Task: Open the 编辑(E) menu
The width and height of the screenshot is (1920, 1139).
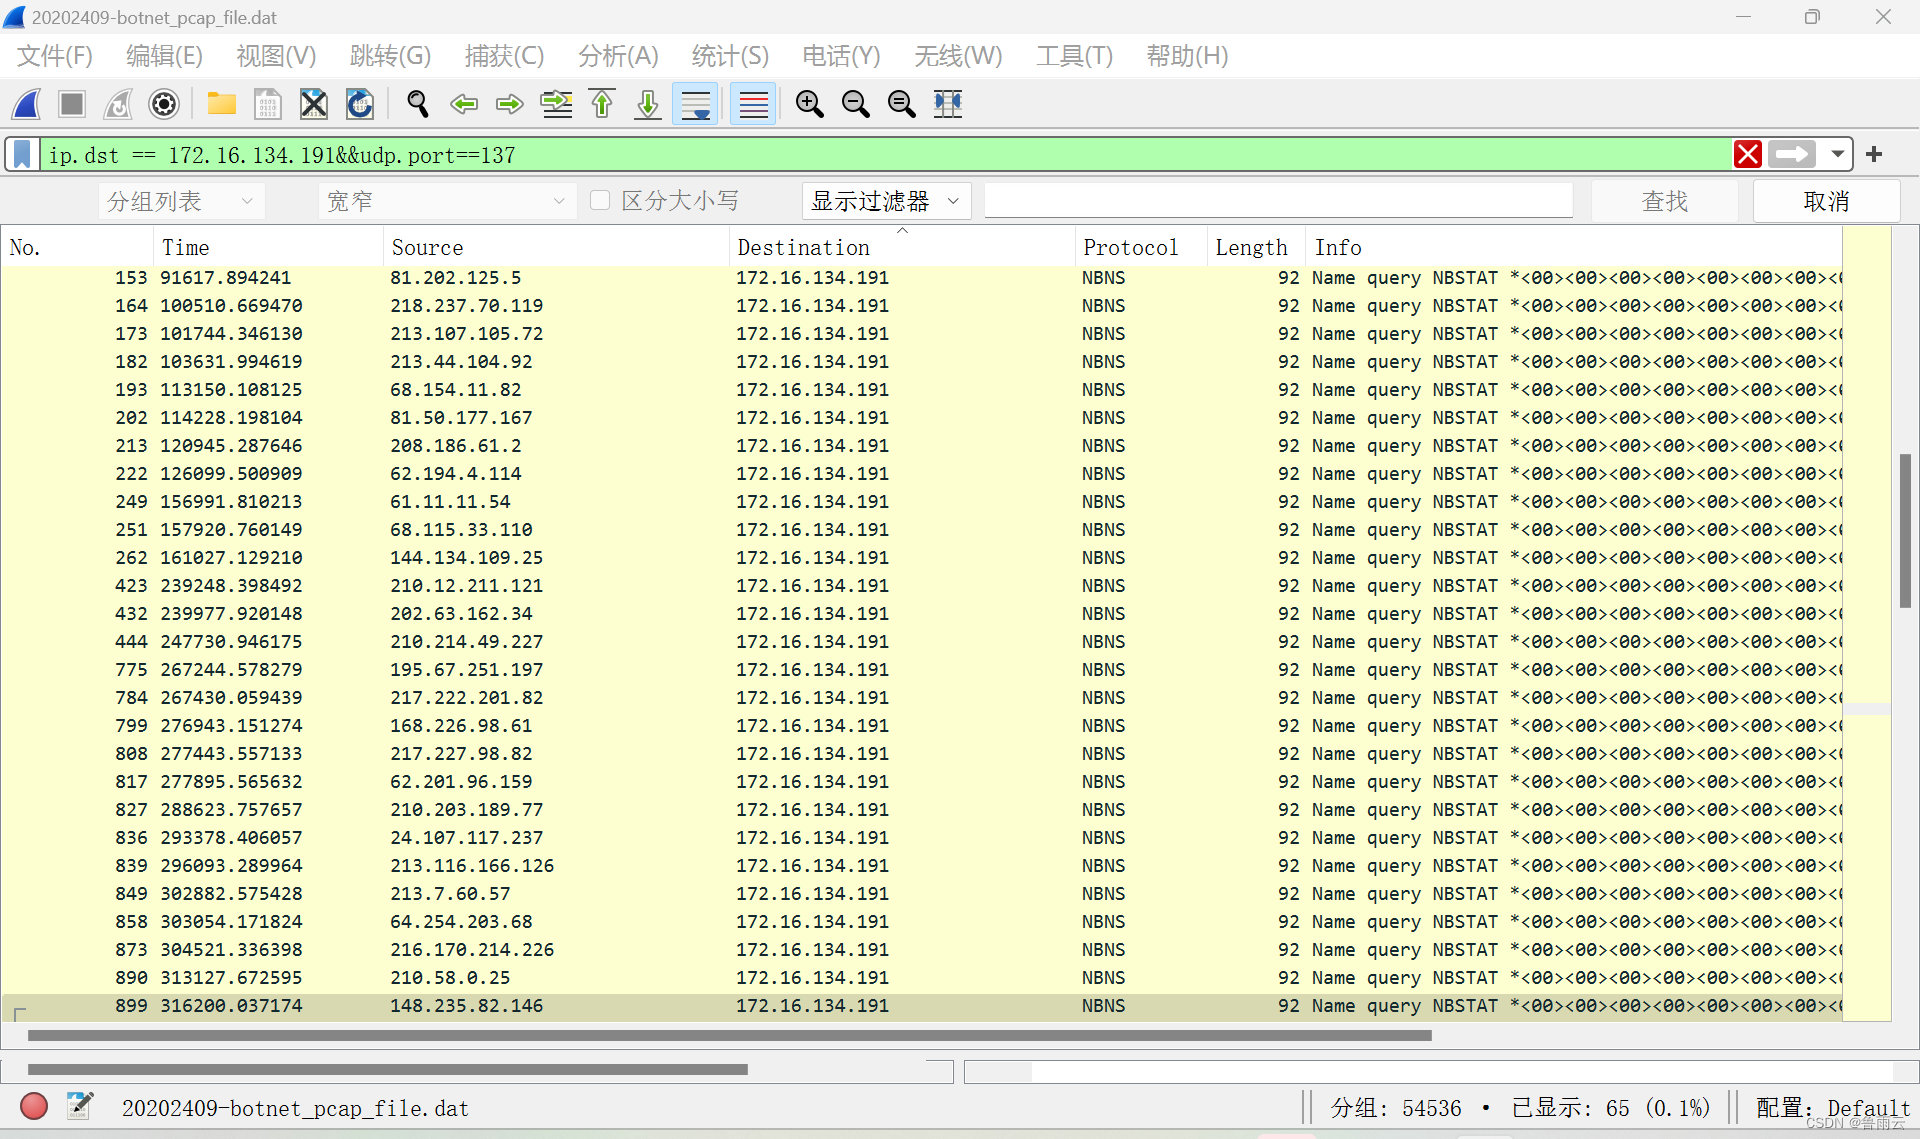Action: [165, 56]
